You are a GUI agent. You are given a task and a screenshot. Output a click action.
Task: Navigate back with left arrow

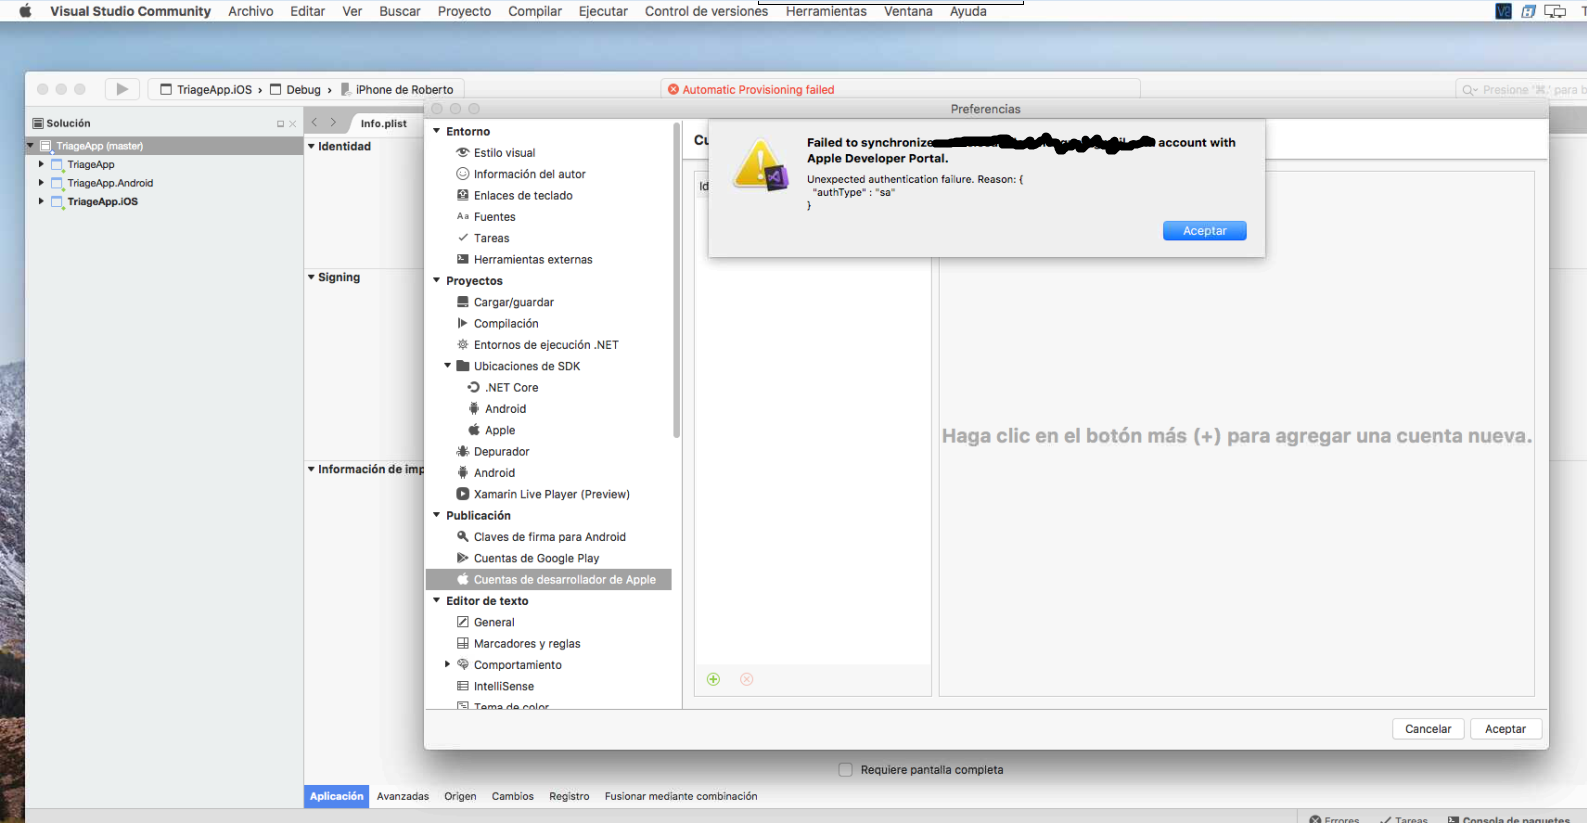314,123
